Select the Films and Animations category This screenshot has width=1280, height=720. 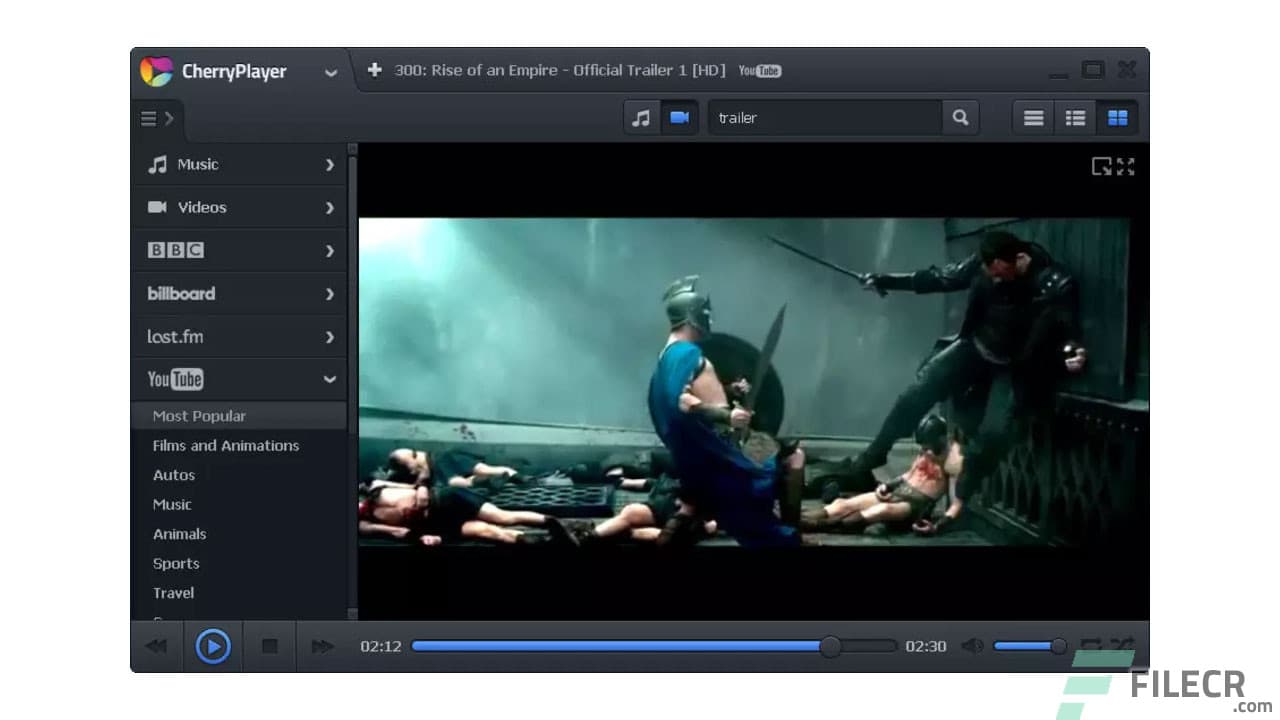point(225,445)
